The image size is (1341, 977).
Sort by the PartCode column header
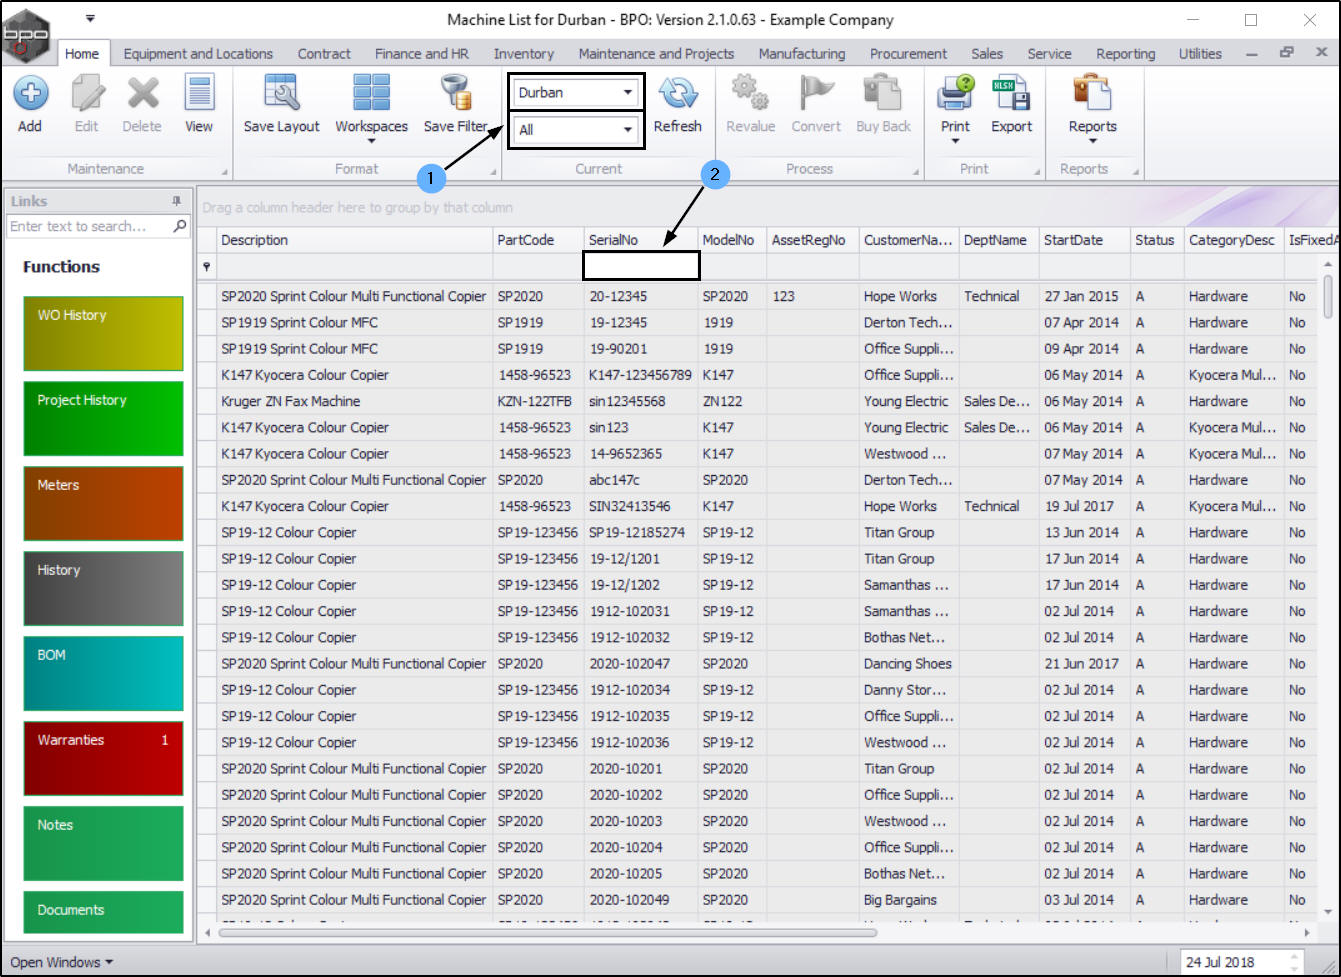click(x=538, y=240)
